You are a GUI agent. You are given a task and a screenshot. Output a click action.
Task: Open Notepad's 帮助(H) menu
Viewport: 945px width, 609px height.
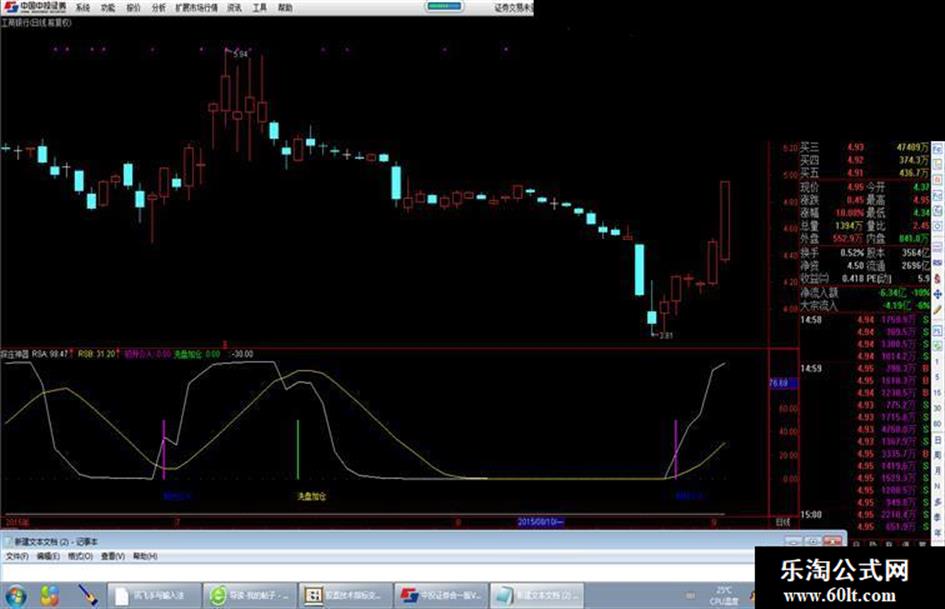(145, 557)
